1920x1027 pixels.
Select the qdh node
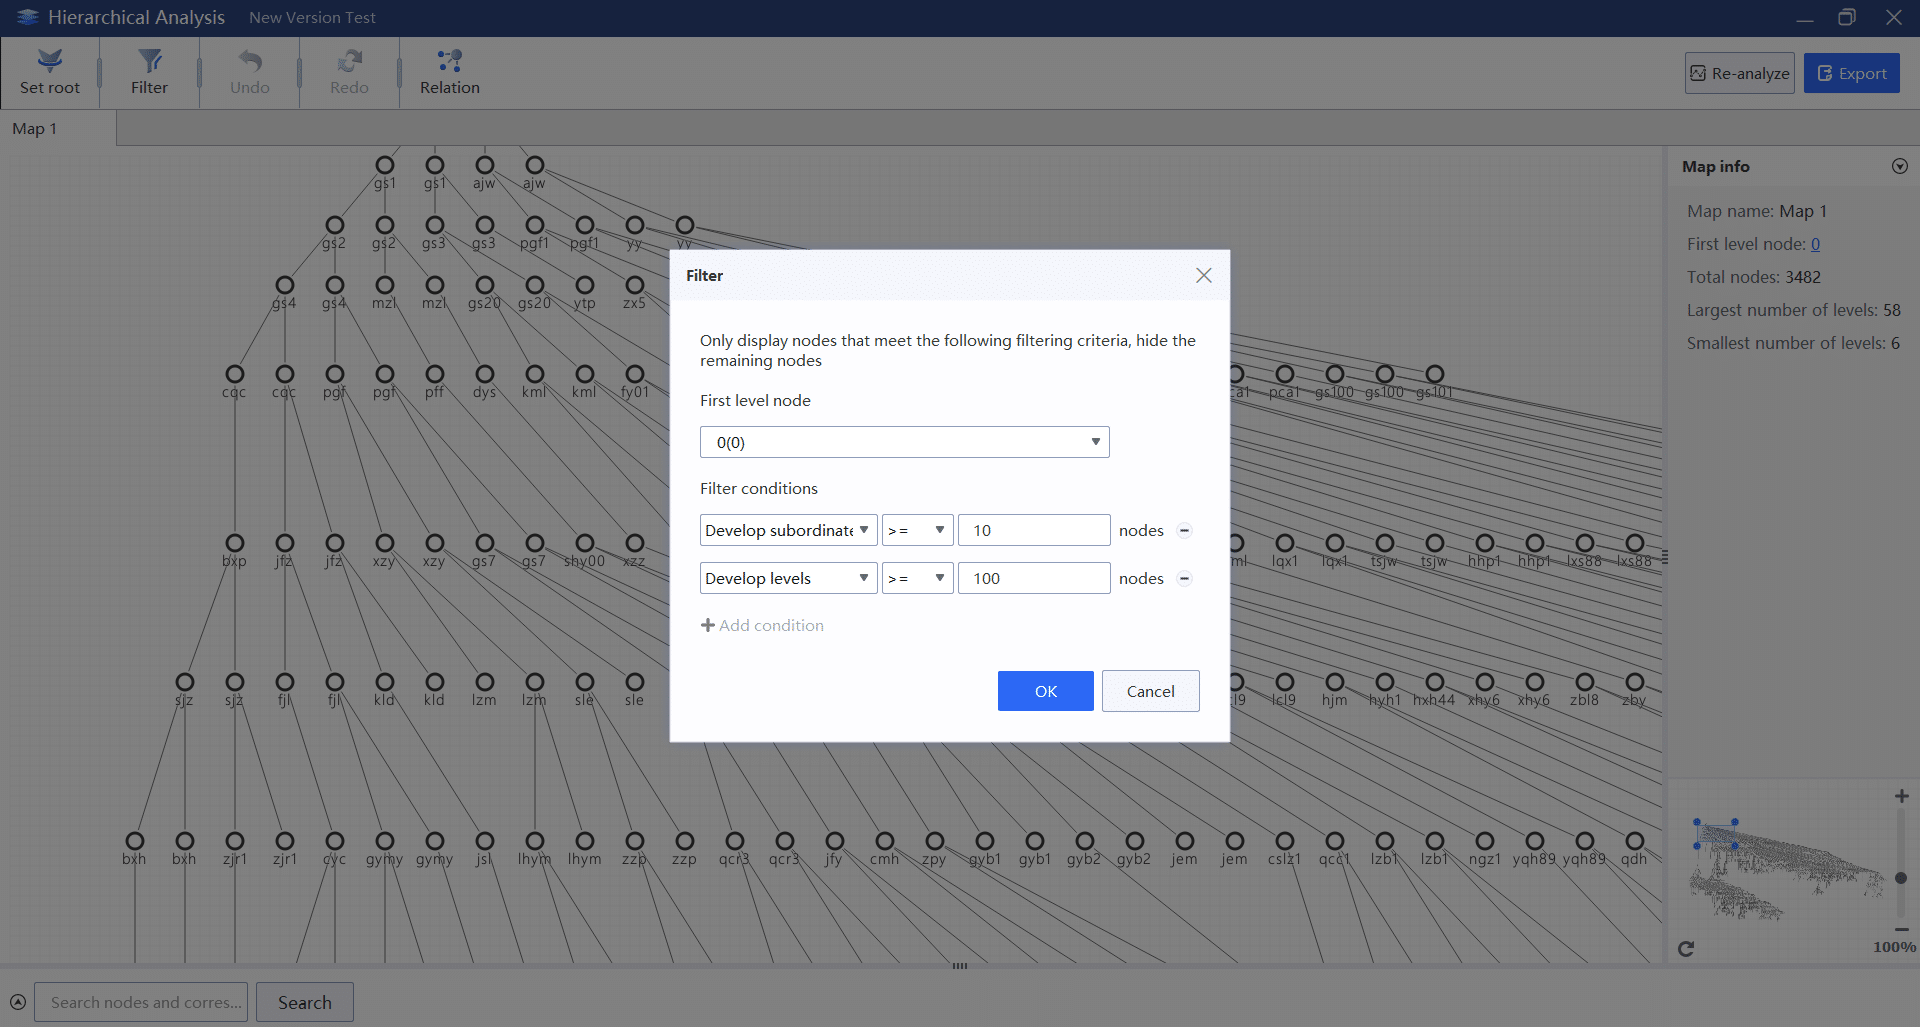pyautogui.click(x=1635, y=842)
